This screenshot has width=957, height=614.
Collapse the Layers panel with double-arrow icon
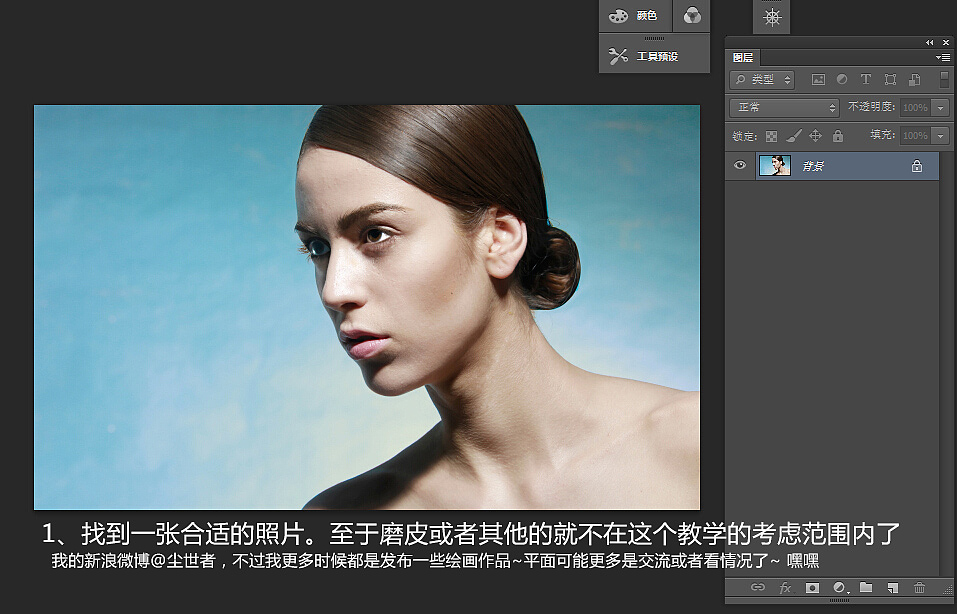[x=930, y=42]
